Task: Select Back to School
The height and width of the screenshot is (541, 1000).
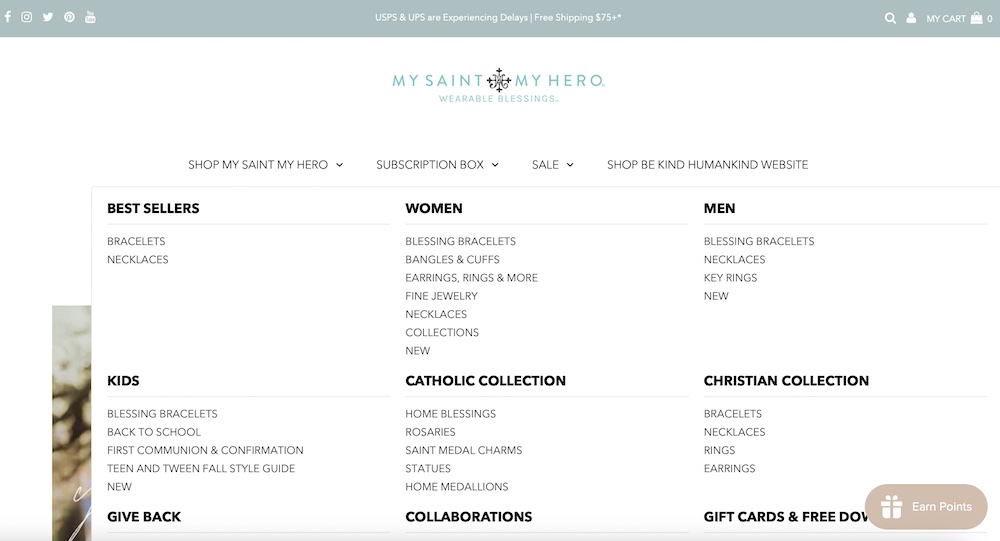Action: (x=154, y=432)
